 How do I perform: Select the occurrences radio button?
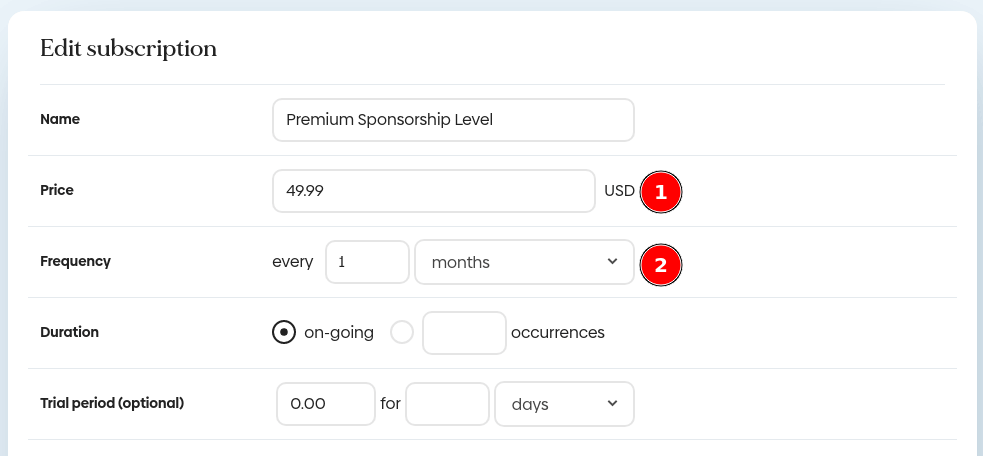tap(402, 332)
